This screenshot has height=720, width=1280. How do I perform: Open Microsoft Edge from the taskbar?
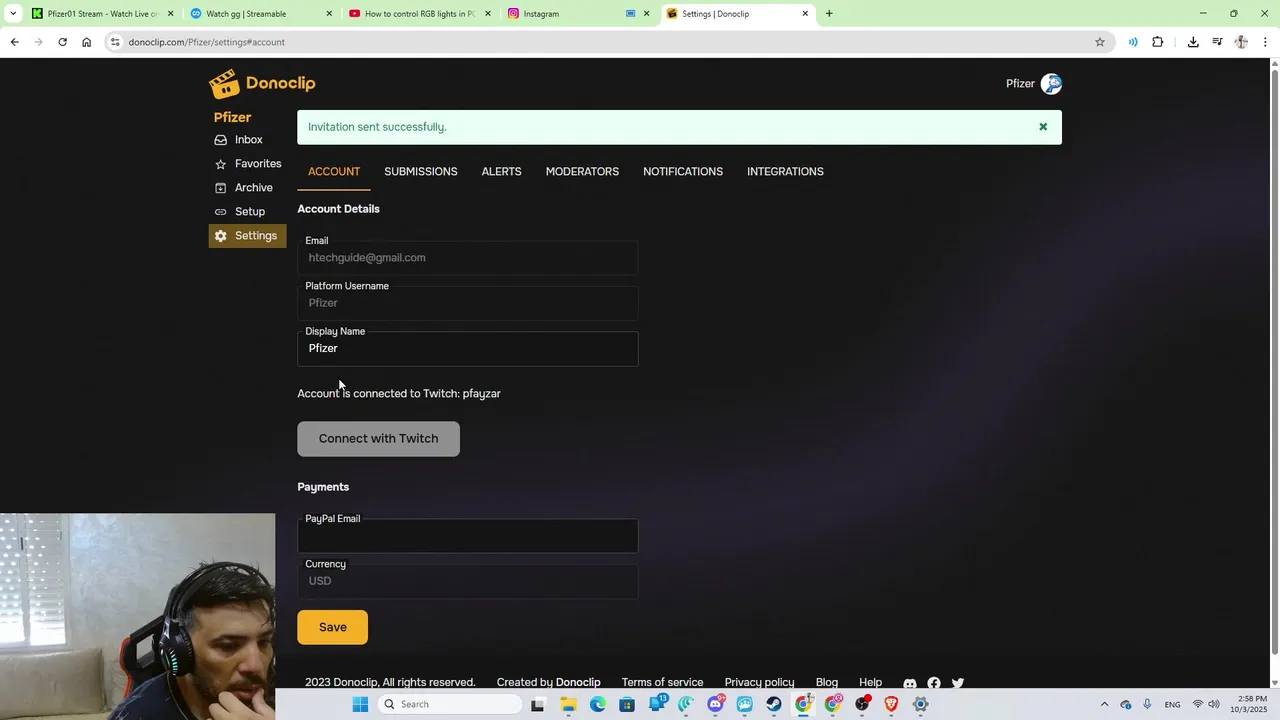597,704
